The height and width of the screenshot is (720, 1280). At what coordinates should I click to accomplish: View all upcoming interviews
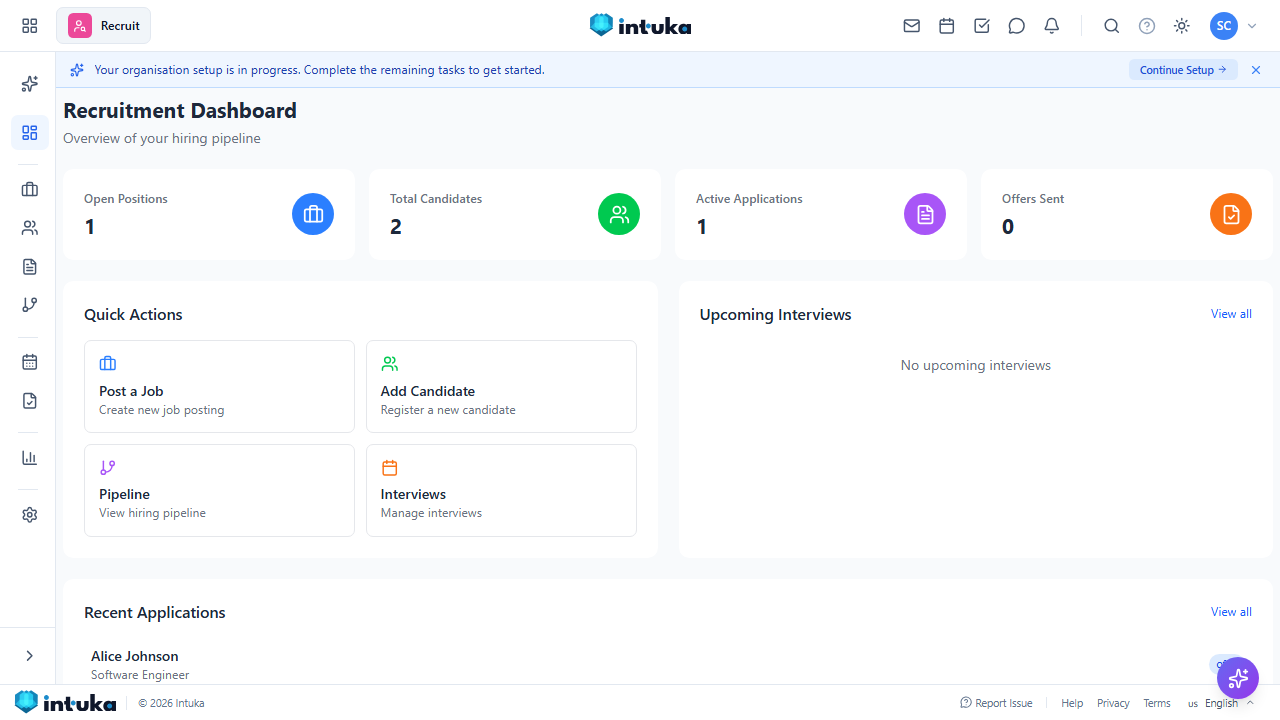click(x=1231, y=314)
